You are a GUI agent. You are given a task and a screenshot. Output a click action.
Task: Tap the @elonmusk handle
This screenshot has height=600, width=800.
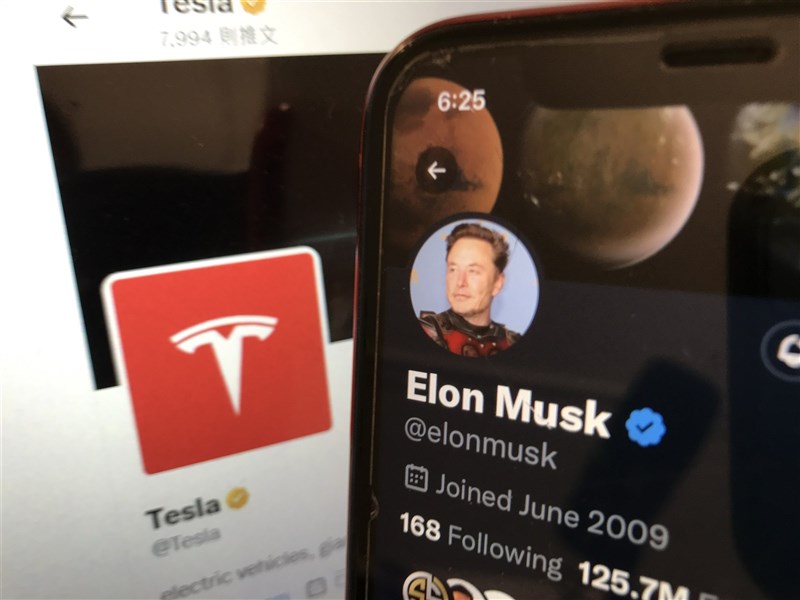(480, 442)
